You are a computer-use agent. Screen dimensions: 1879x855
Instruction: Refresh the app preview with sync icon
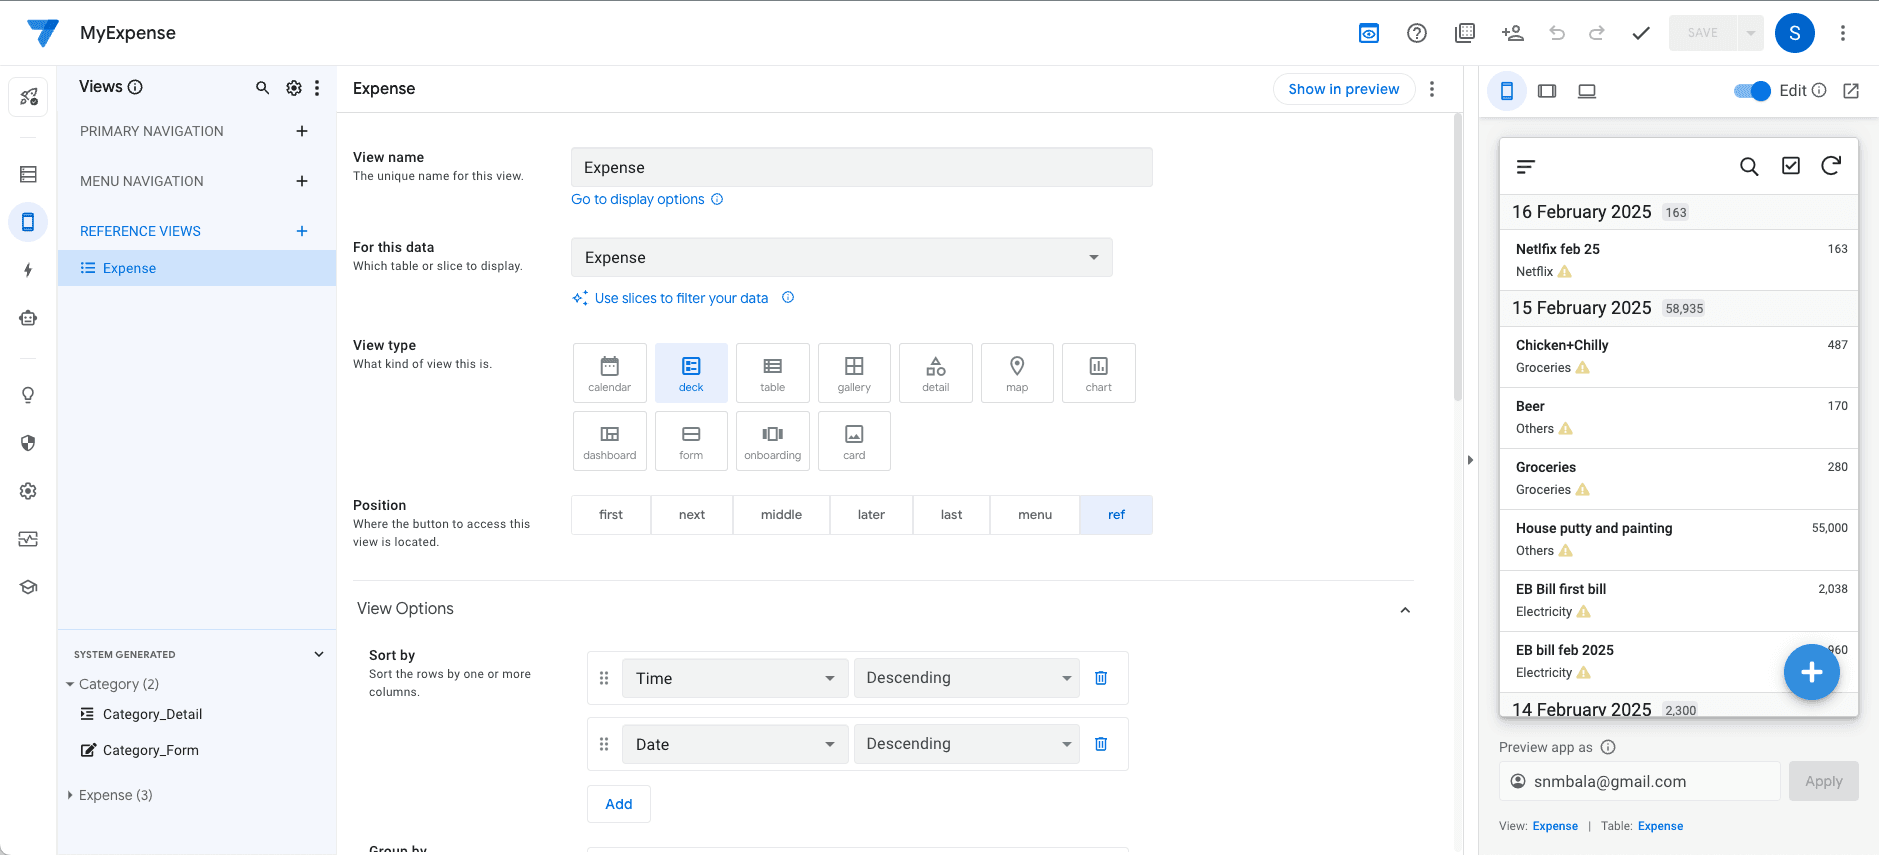pos(1831,166)
